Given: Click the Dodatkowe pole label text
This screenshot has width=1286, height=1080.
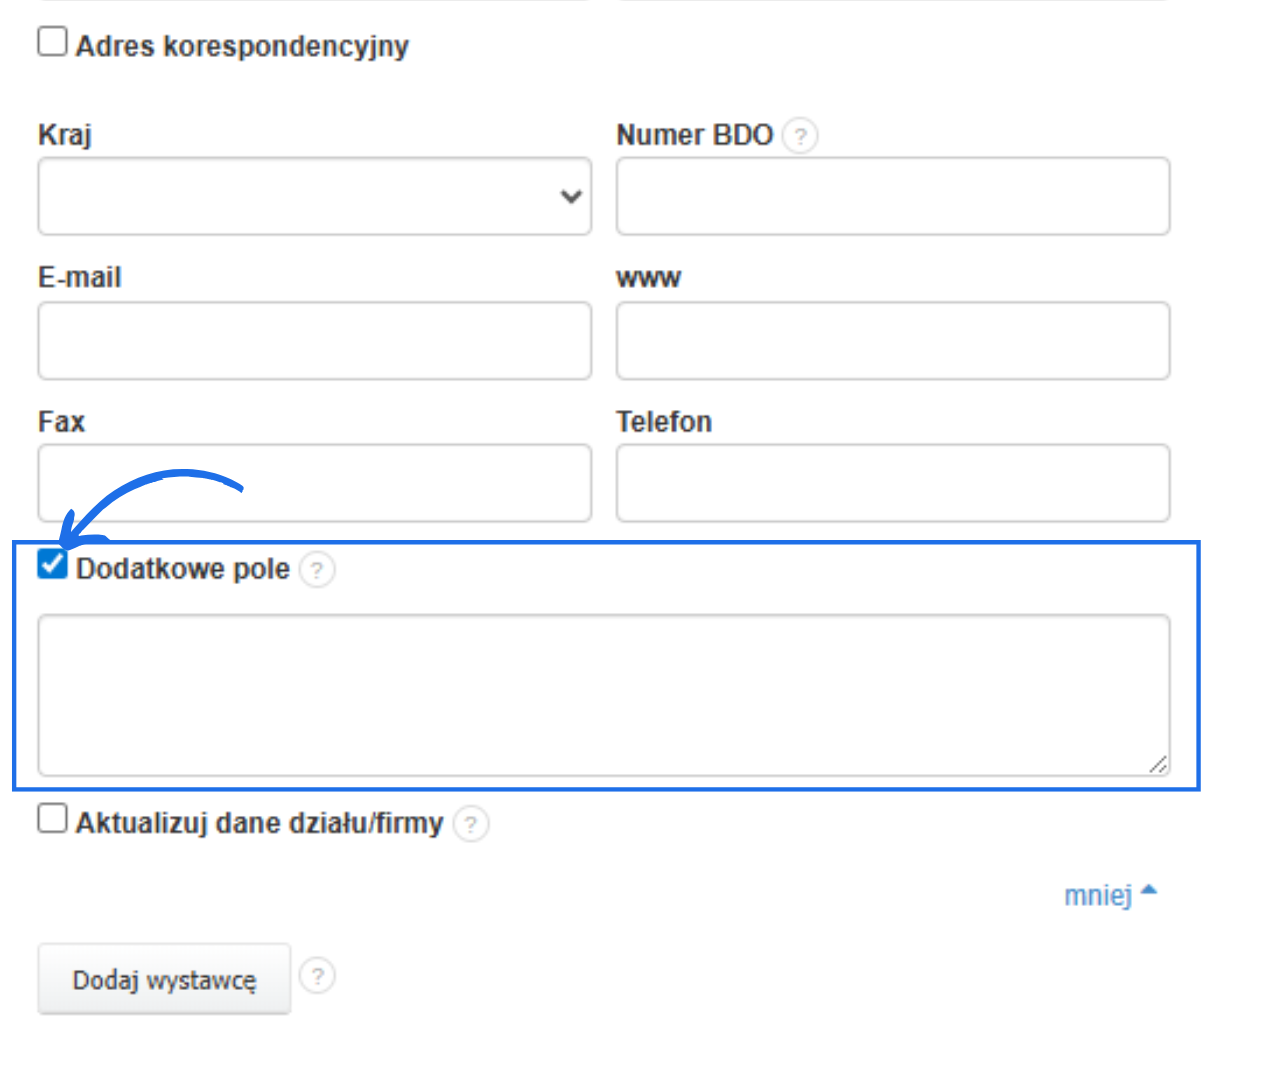Looking at the screenshot, I should (x=183, y=569).
